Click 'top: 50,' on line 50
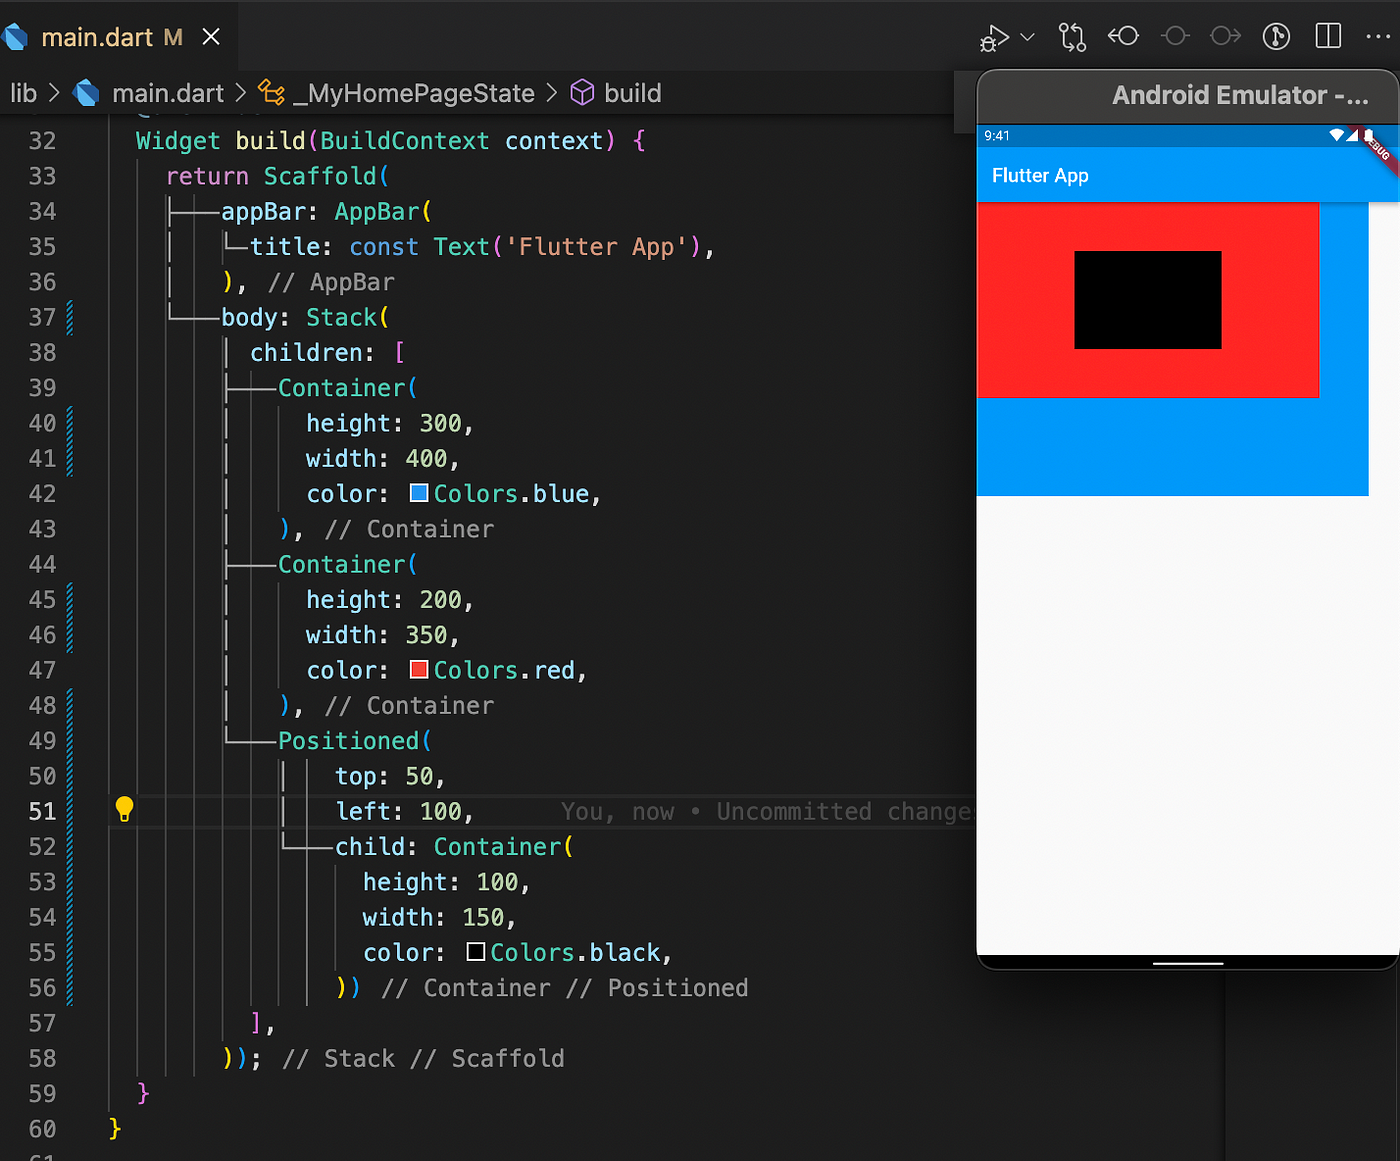The image size is (1400, 1161). point(390,776)
